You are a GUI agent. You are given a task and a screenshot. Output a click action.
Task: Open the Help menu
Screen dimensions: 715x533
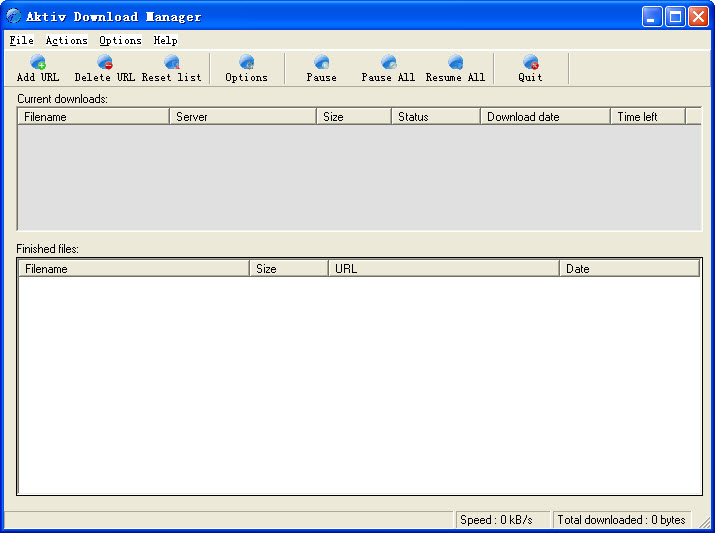click(165, 41)
